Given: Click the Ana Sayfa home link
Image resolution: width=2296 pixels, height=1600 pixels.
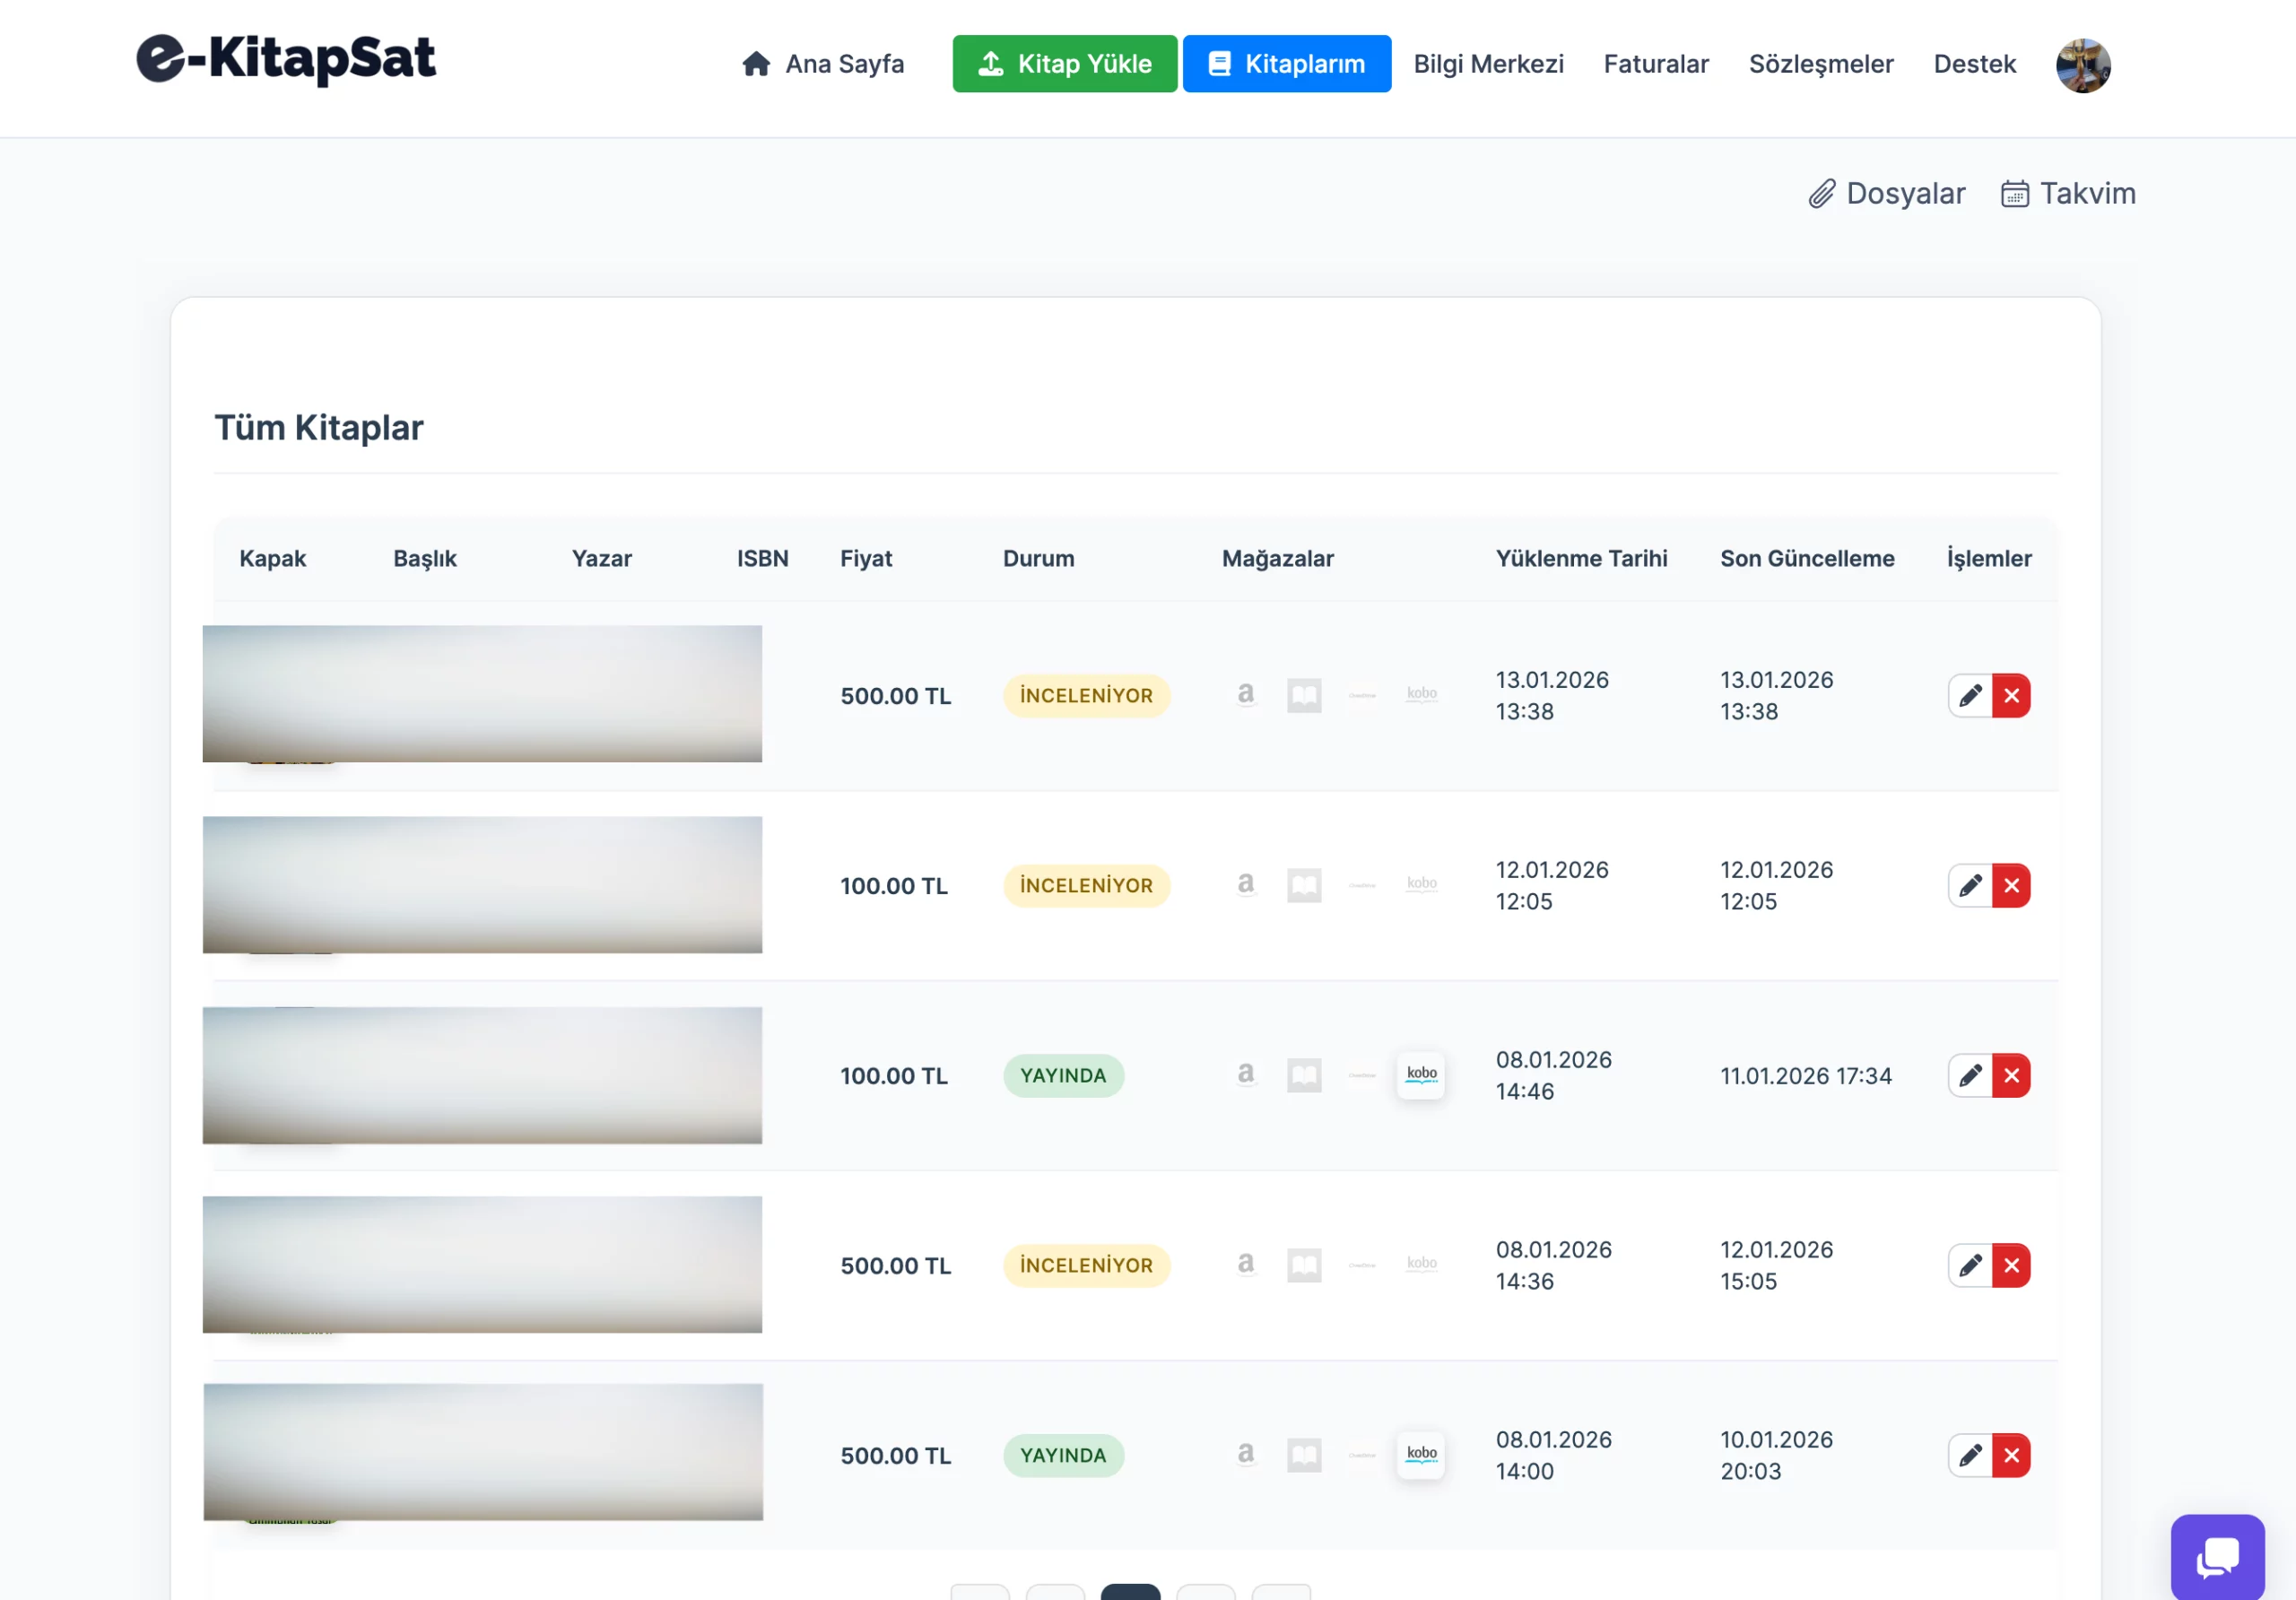Looking at the screenshot, I should pyautogui.click(x=822, y=64).
